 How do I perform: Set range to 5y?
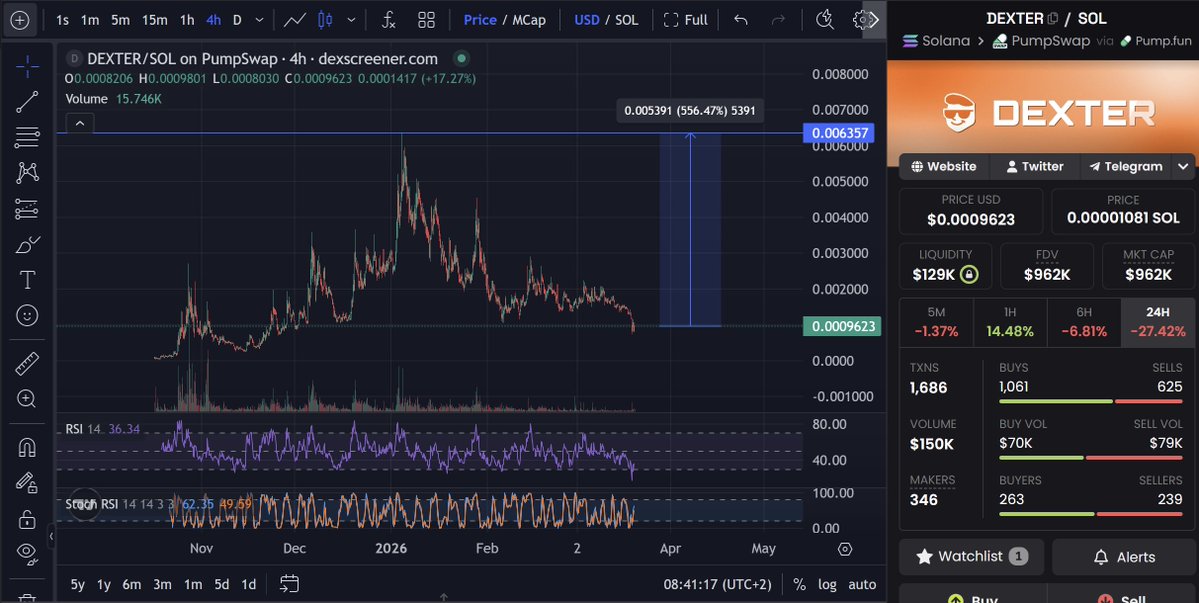(x=77, y=585)
